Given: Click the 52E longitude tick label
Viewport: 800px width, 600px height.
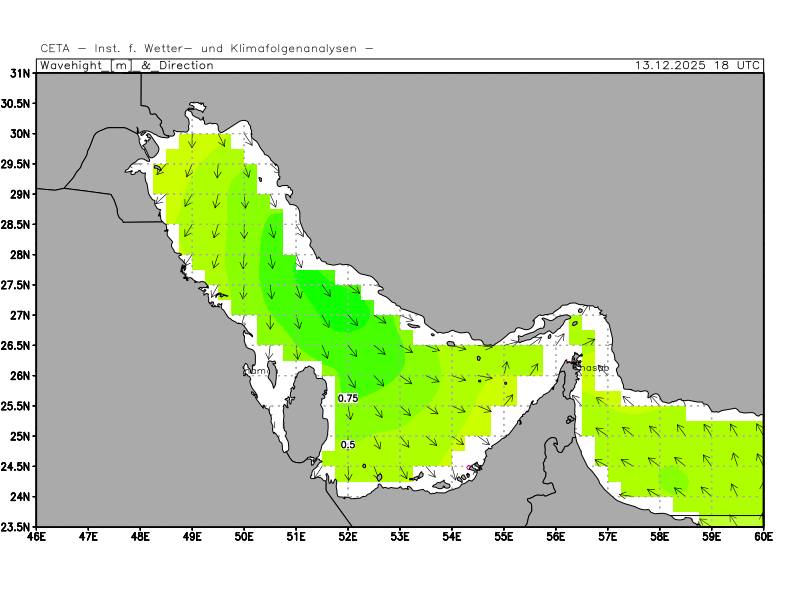Looking at the screenshot, I should click(x=348, y=538).
